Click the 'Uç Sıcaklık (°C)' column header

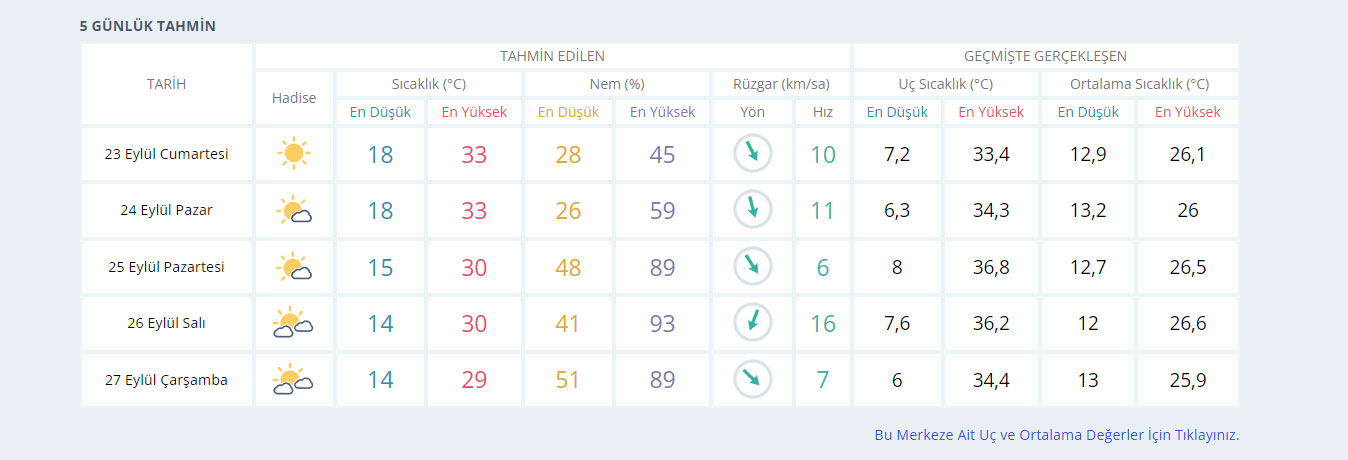click(x=945, y=84)
